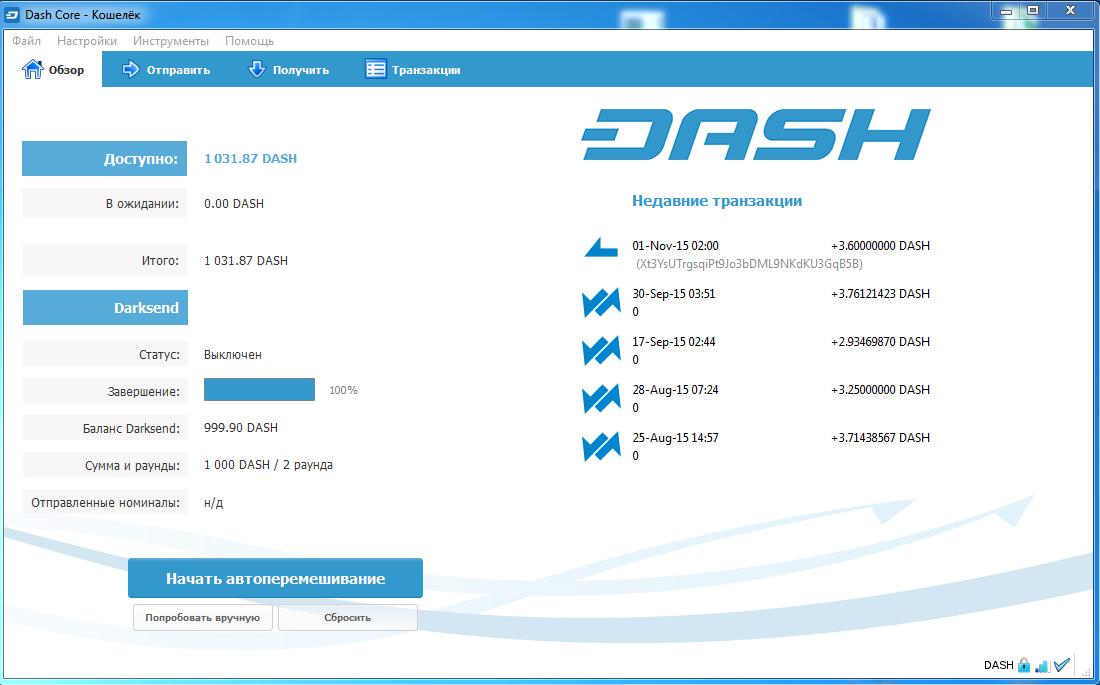Click the wallet lock icon in status bar
Image resolution: width=1100 pixels, height=685 pixels.
point(1024,665)
